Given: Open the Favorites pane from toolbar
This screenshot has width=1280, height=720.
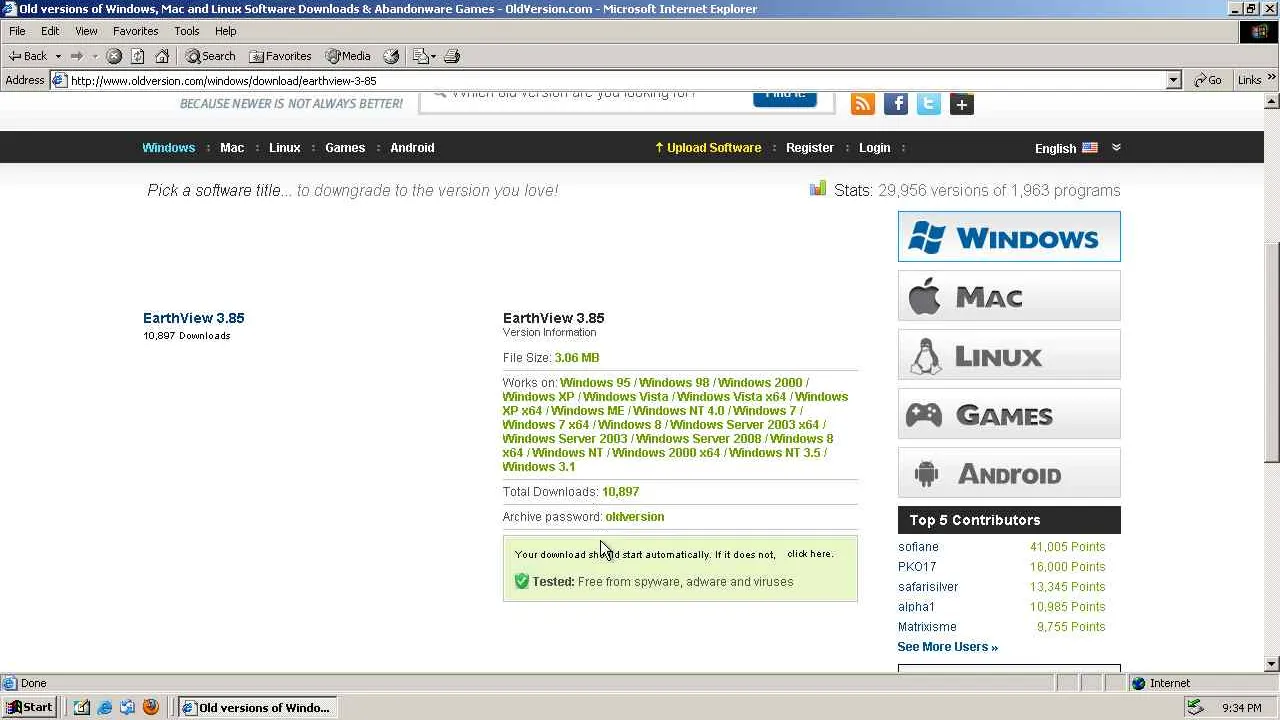Looking at the screenshot, I should pos(281,56).
